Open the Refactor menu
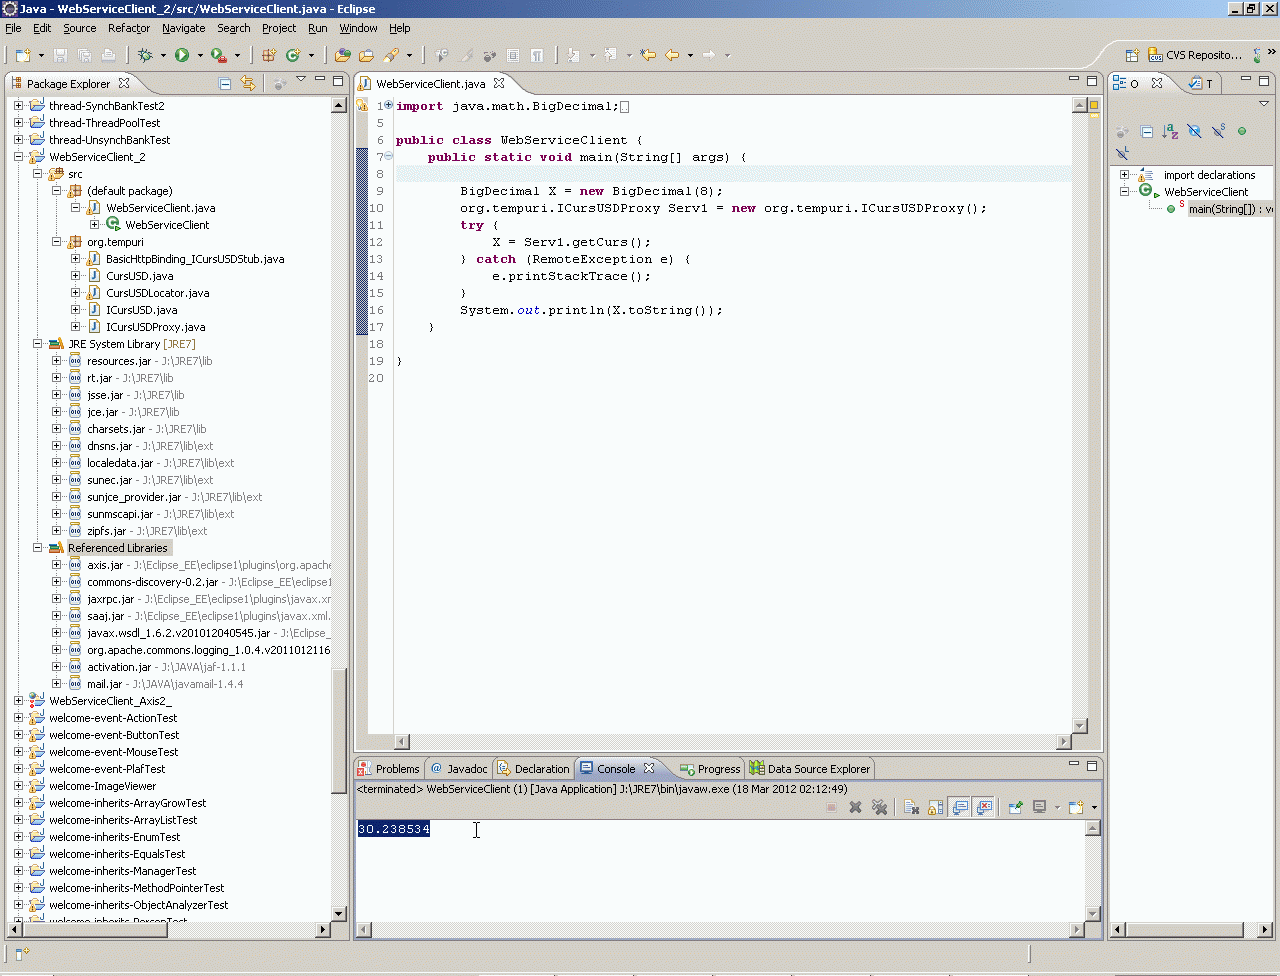Viewport: 1280px width, 976px height. 128,28
